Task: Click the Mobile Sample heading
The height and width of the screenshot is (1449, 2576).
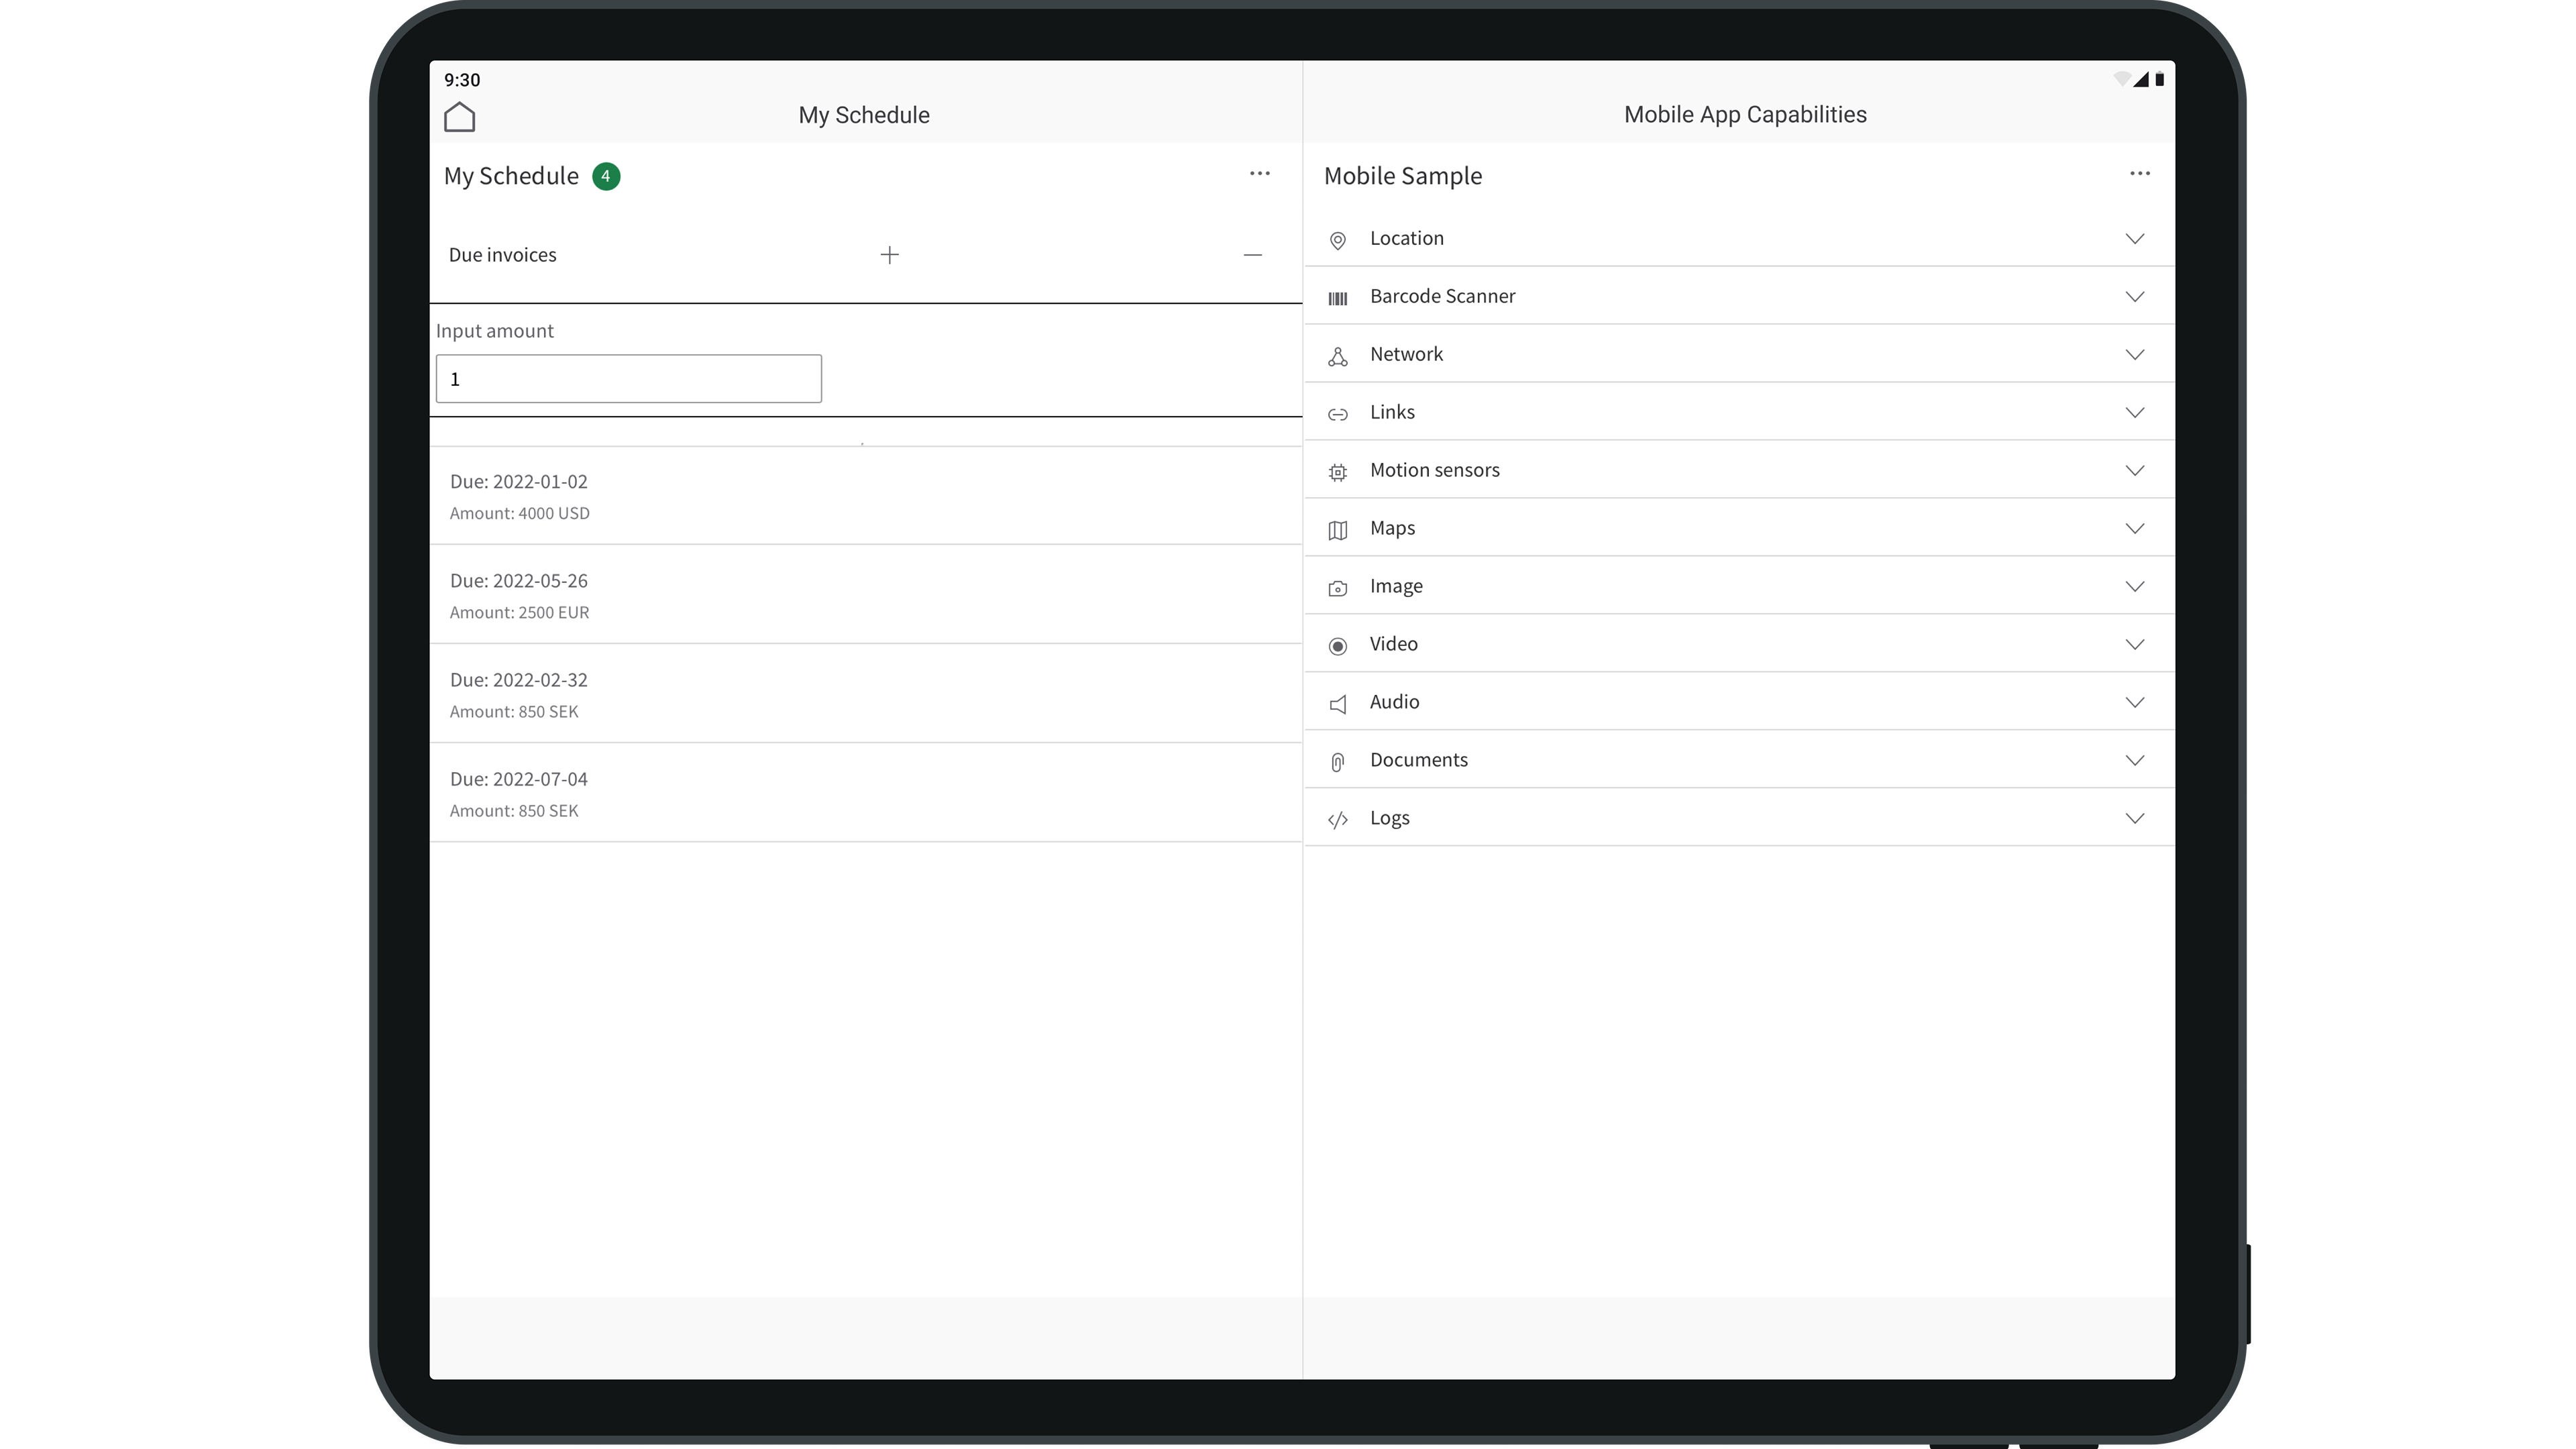Action: click(x=1402, y=176)
